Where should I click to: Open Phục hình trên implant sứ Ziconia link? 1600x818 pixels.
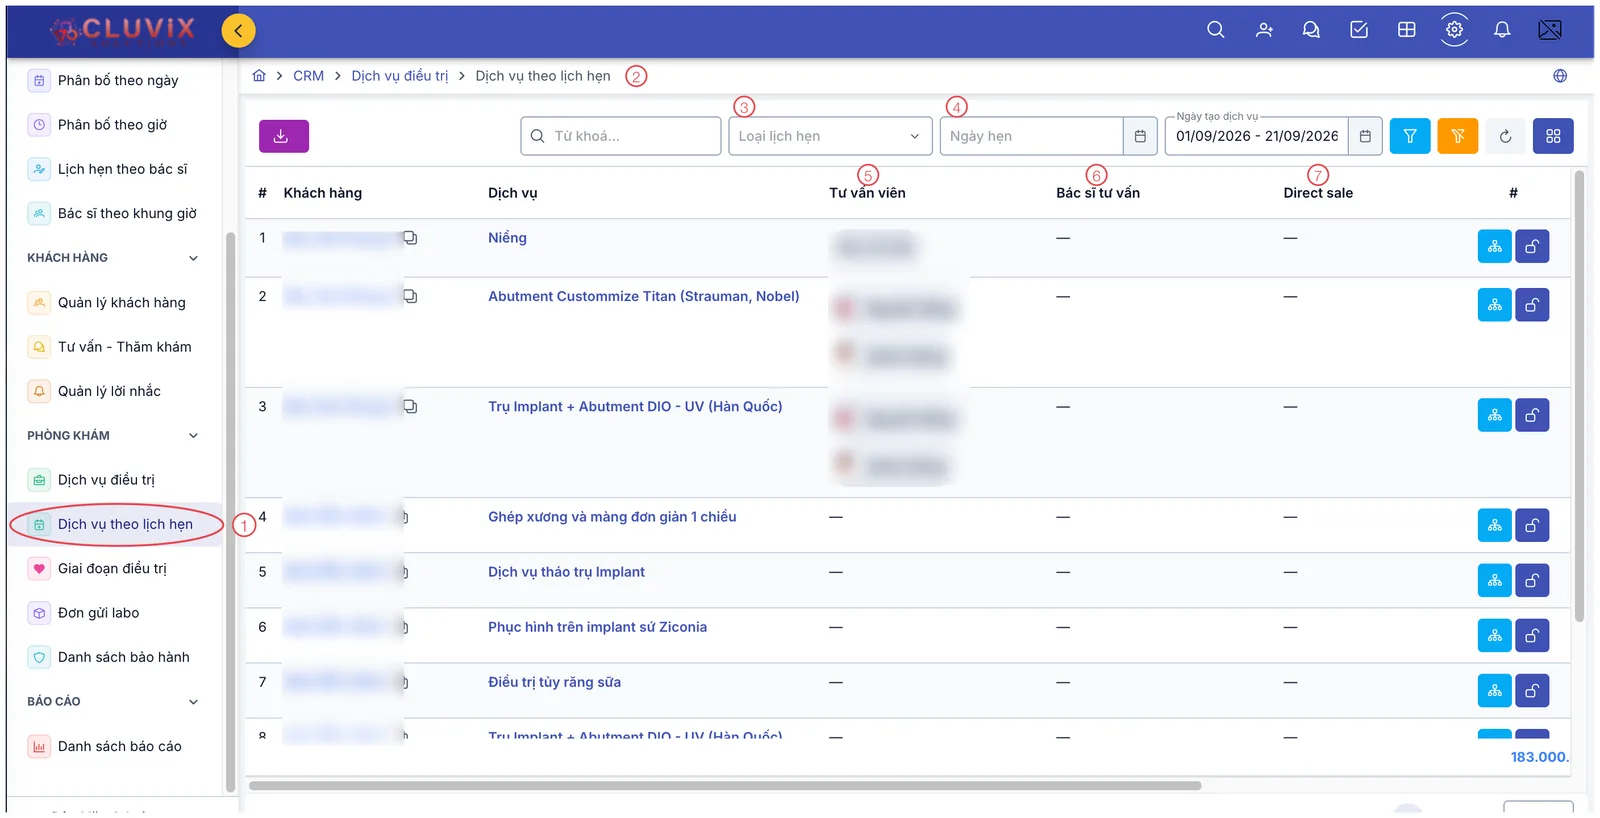[x=597, y=627]
